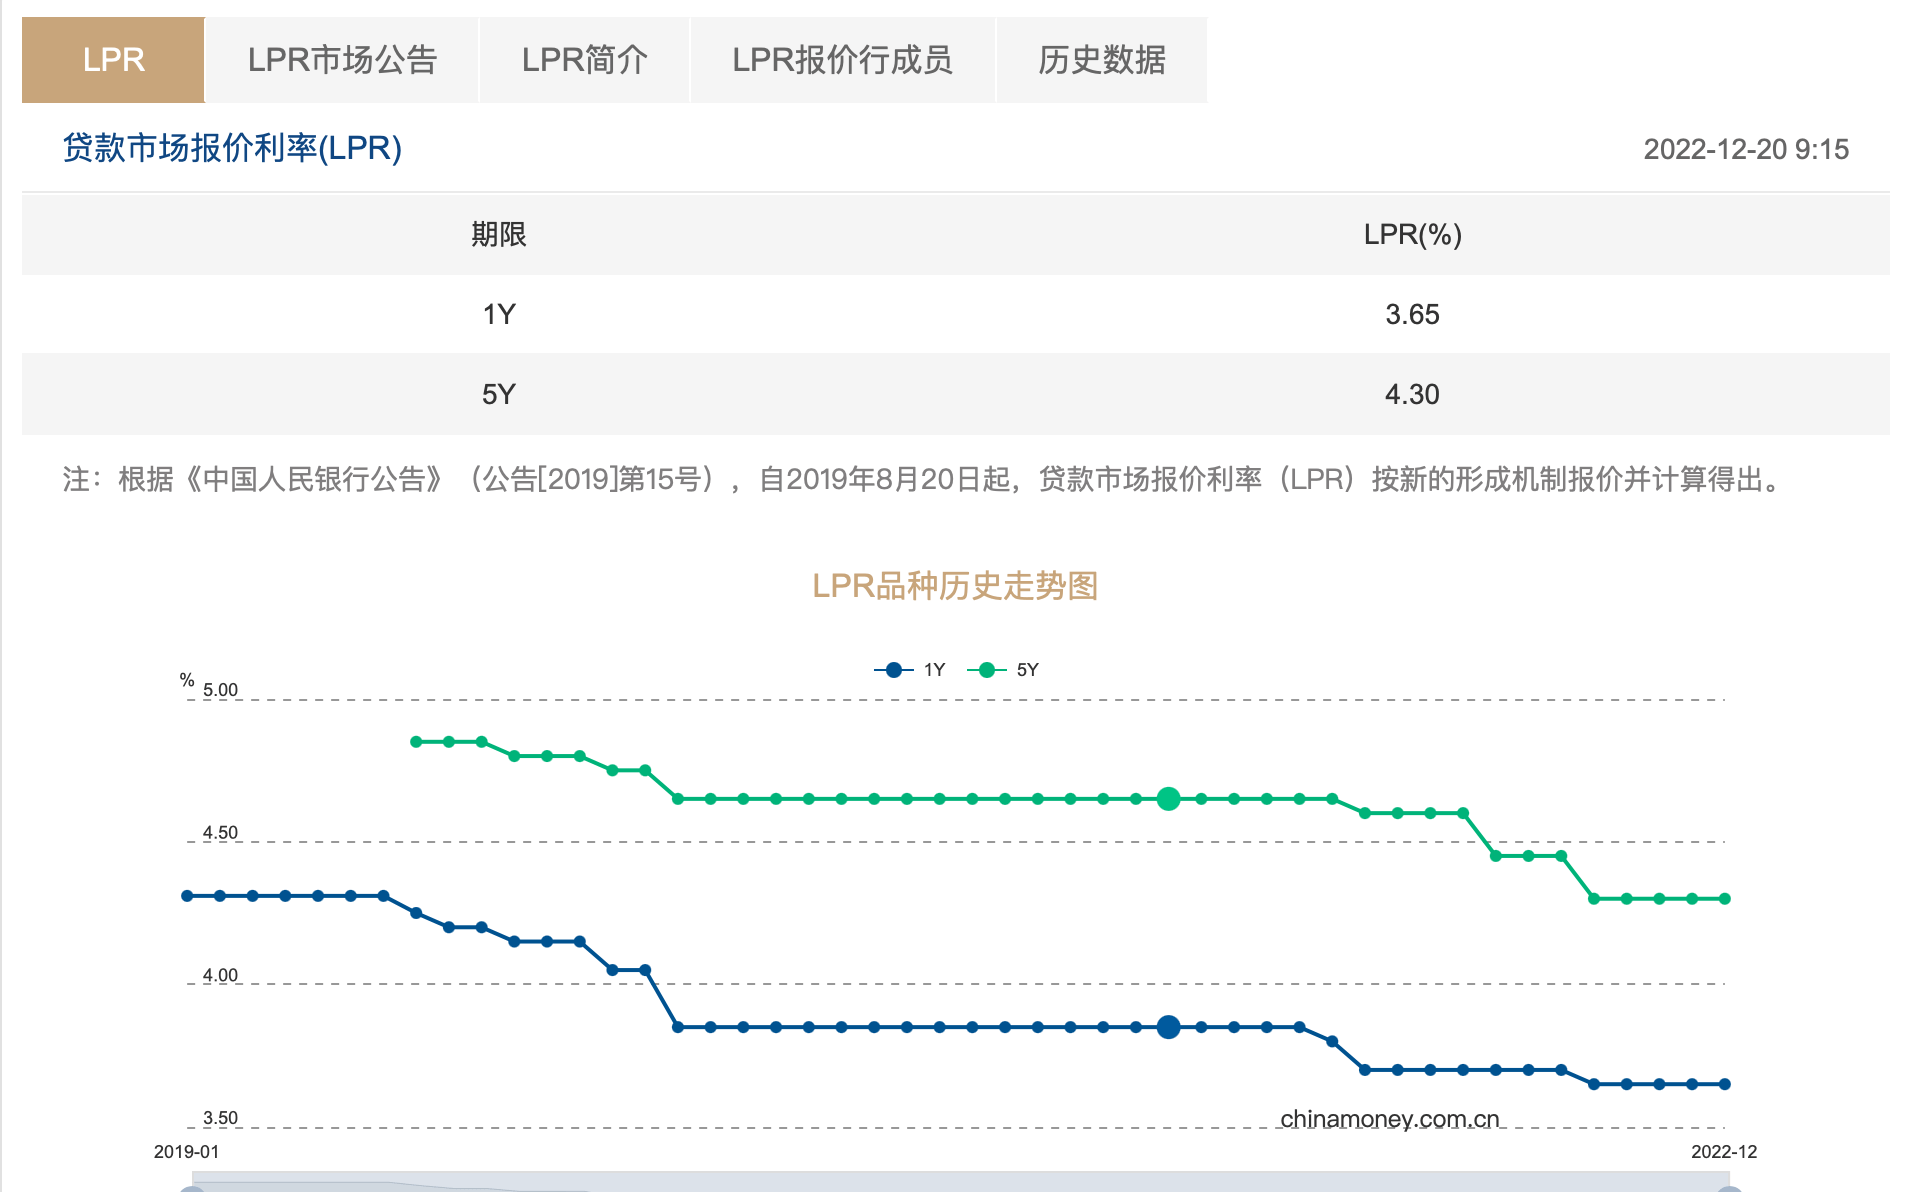Open the 历史数据 tab
The image size is (1908, 1192).
1102,60
